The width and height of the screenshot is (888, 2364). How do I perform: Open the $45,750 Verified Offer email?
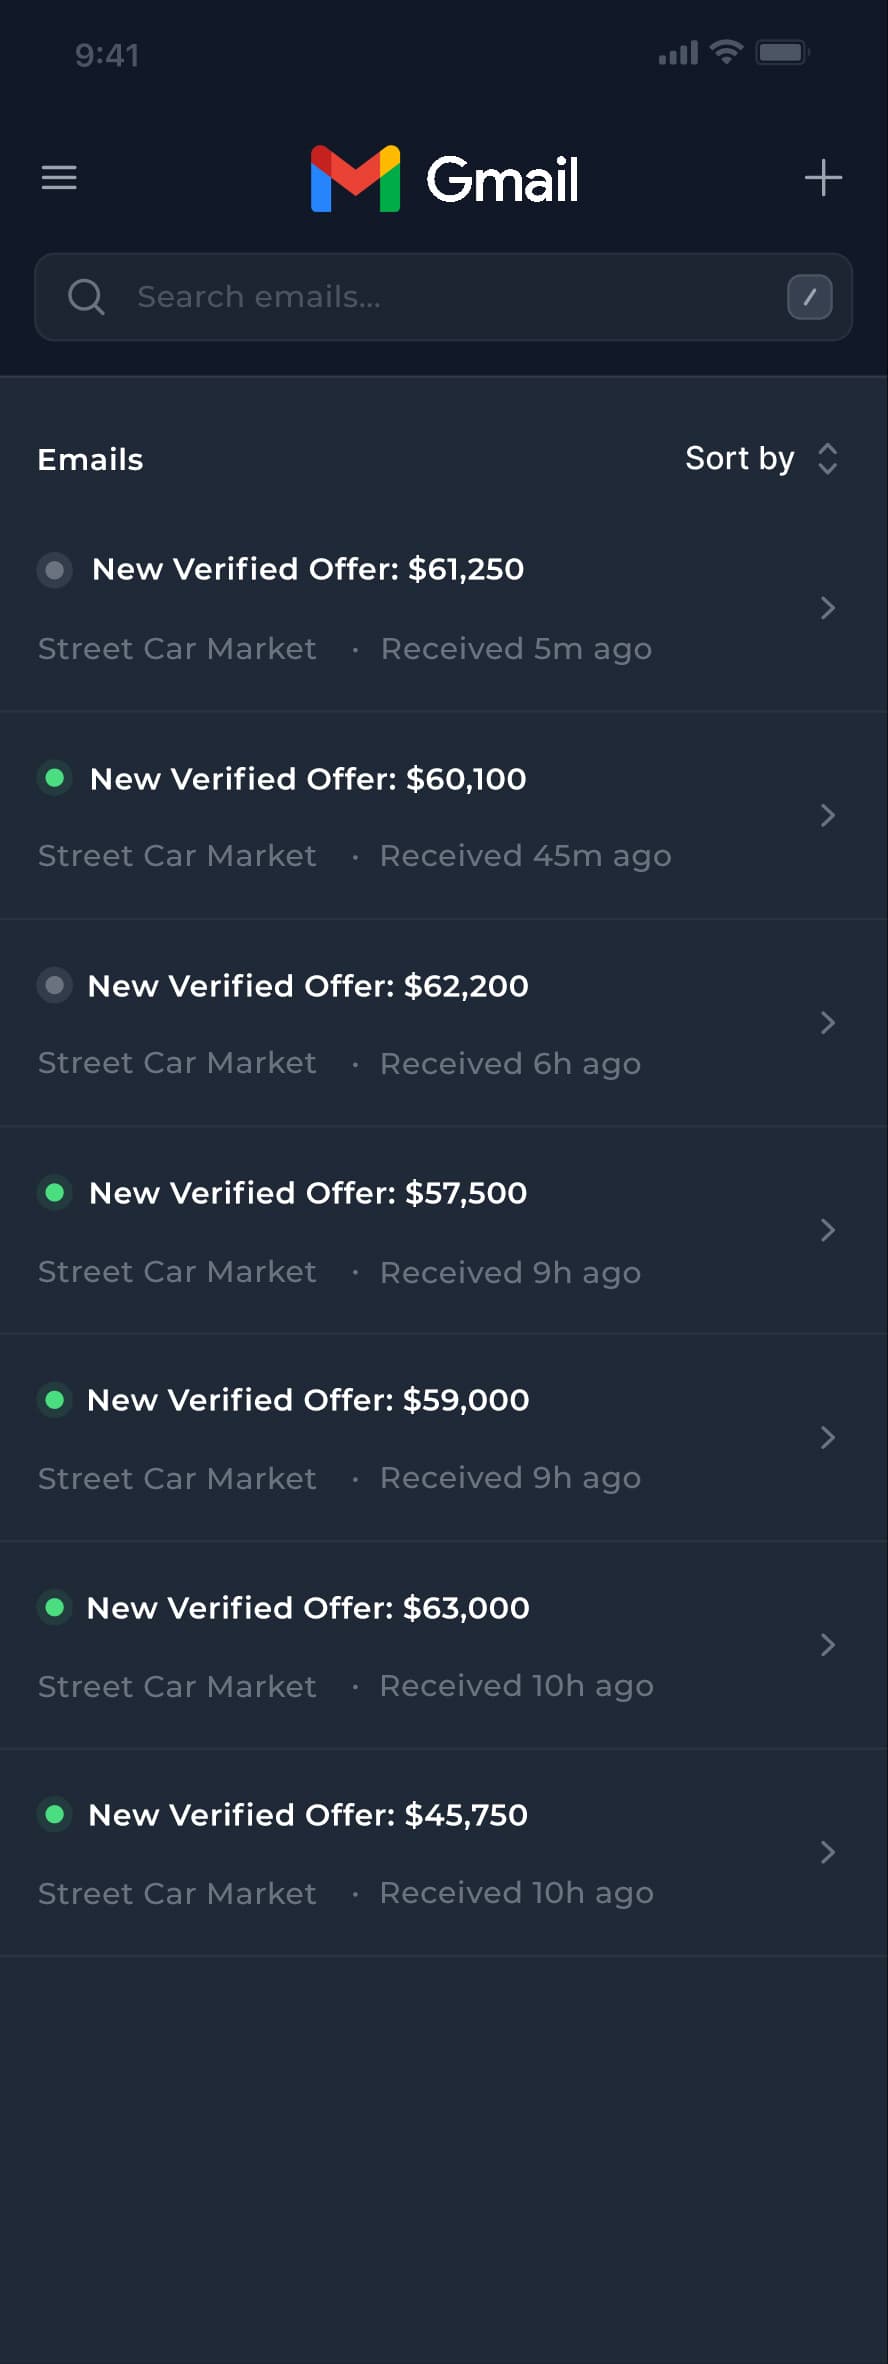[308, 1815]
